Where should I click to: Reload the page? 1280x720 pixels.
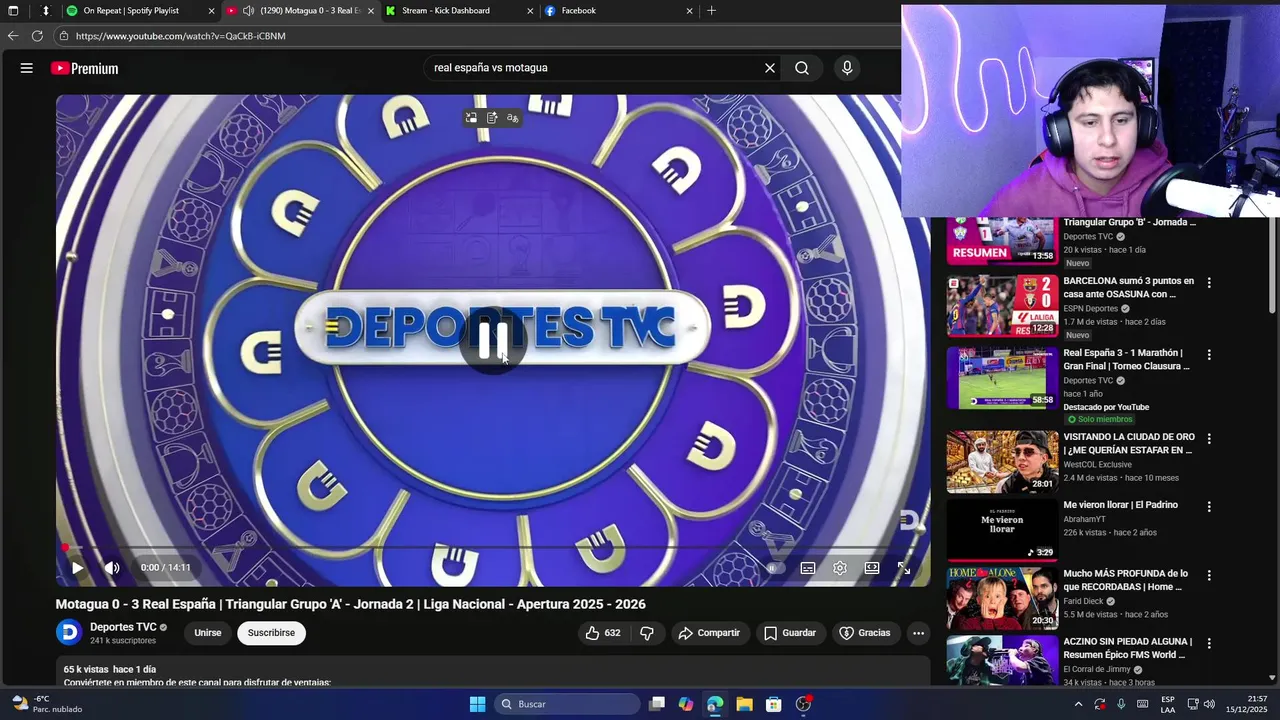tap(37, 36)
